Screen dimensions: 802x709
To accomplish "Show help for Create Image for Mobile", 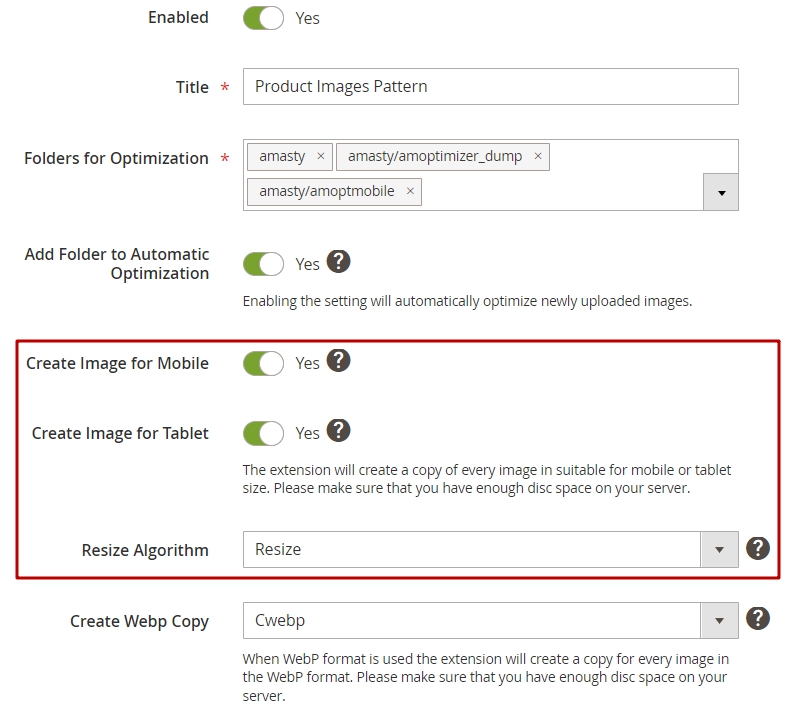I will point(338,361).
